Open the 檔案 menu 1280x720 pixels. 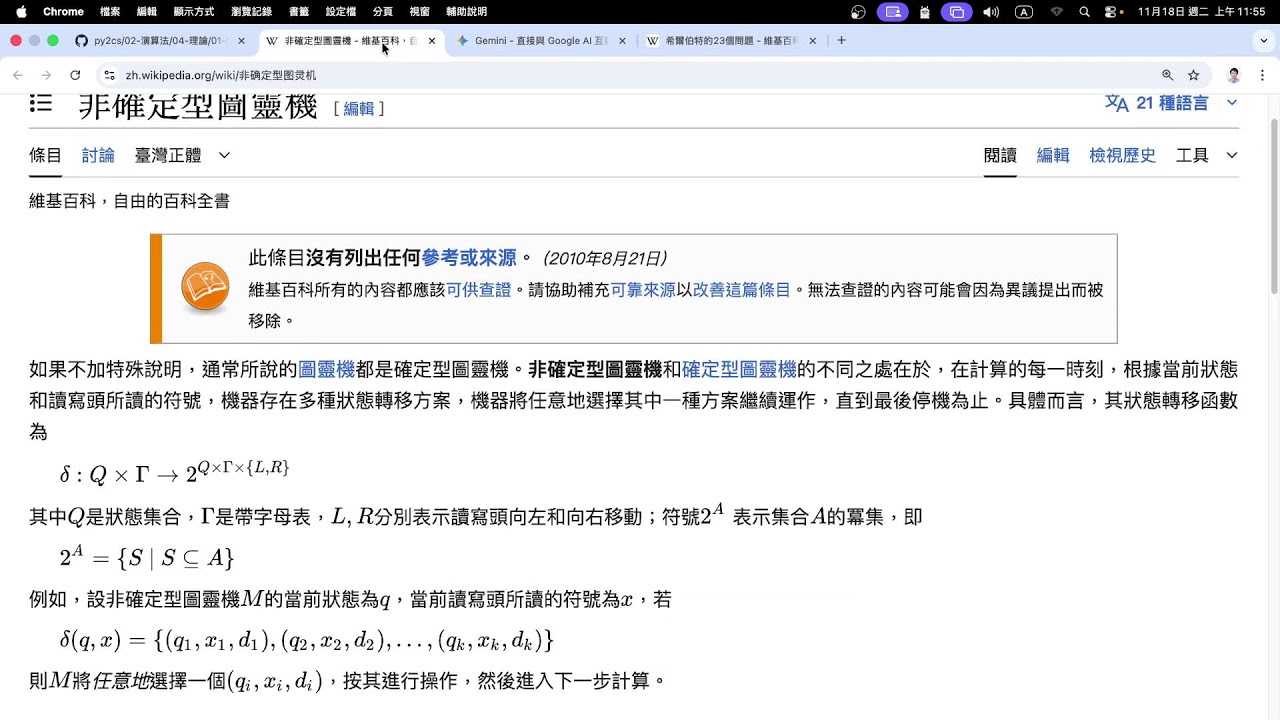(x=110, y=12)
